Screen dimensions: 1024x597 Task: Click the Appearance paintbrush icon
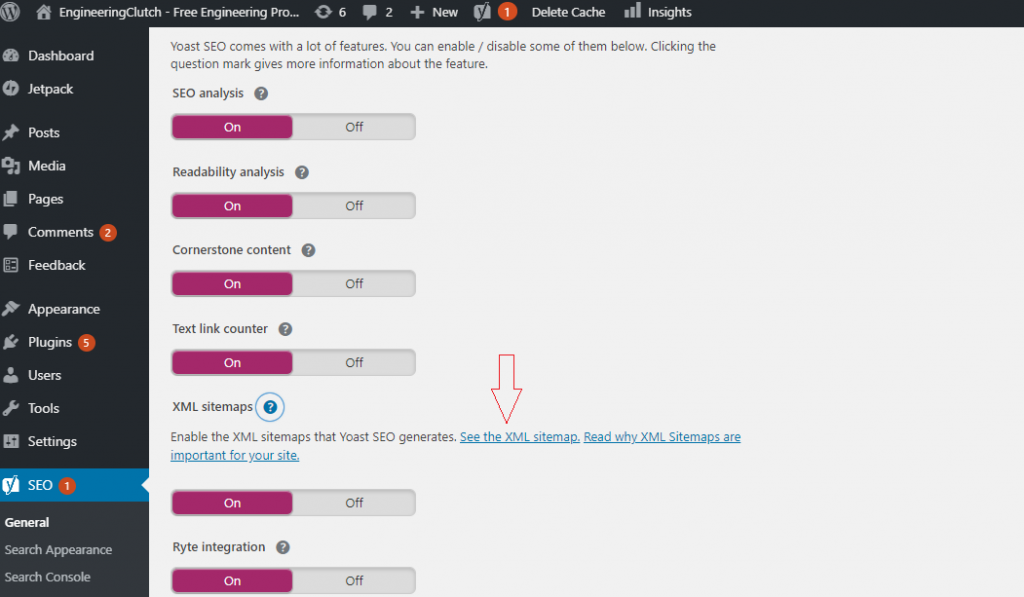pos(10,309)
